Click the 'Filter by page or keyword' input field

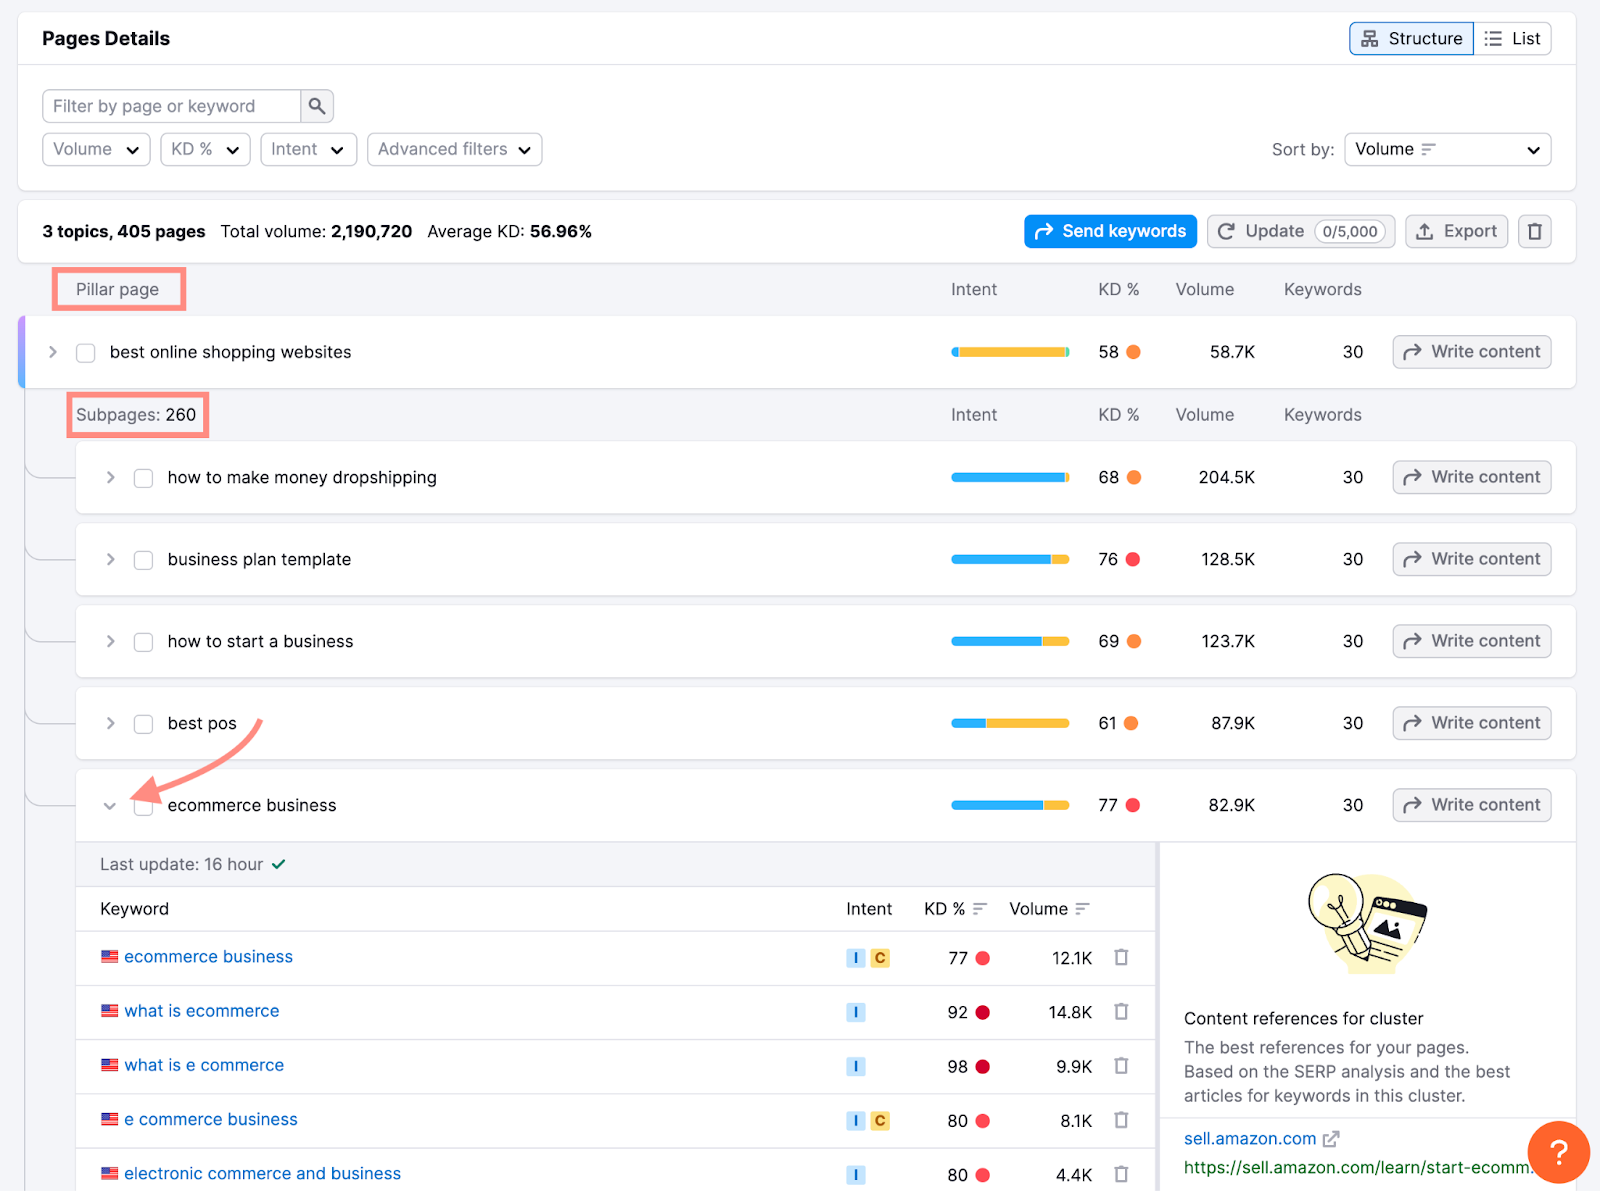(170, 105)
